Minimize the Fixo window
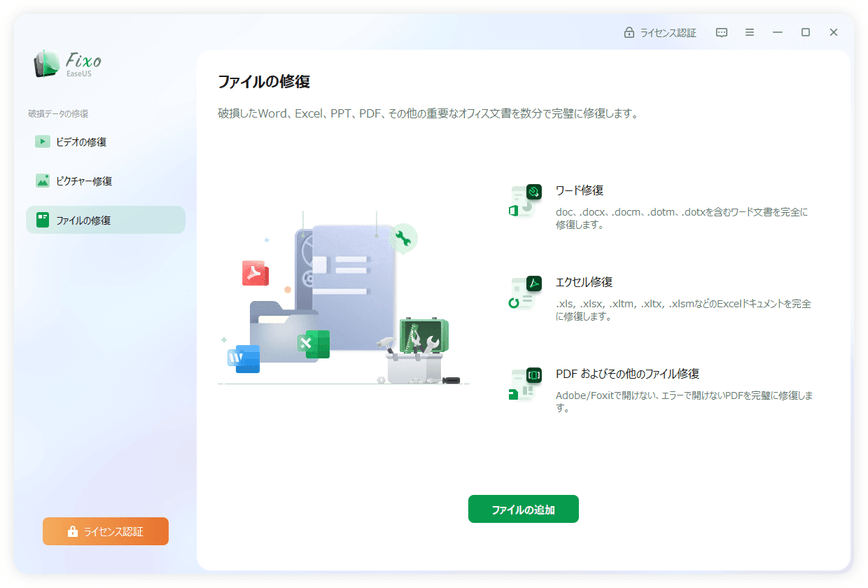 tap(777, 32)
